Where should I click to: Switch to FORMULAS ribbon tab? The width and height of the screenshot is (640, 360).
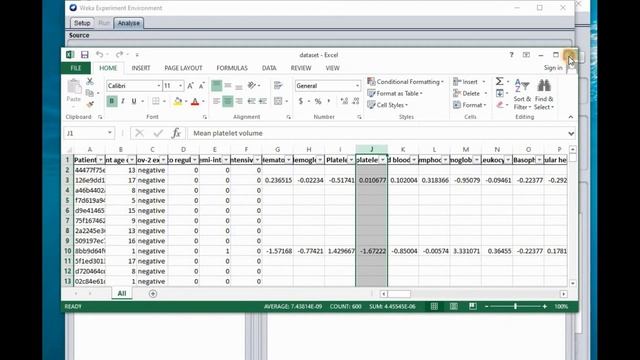coord(232,68)
